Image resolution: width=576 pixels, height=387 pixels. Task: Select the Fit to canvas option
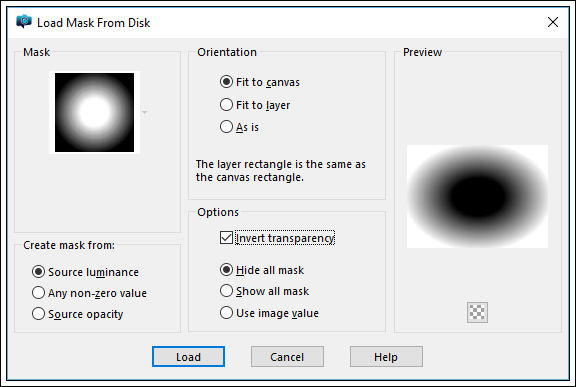point(260,82)
